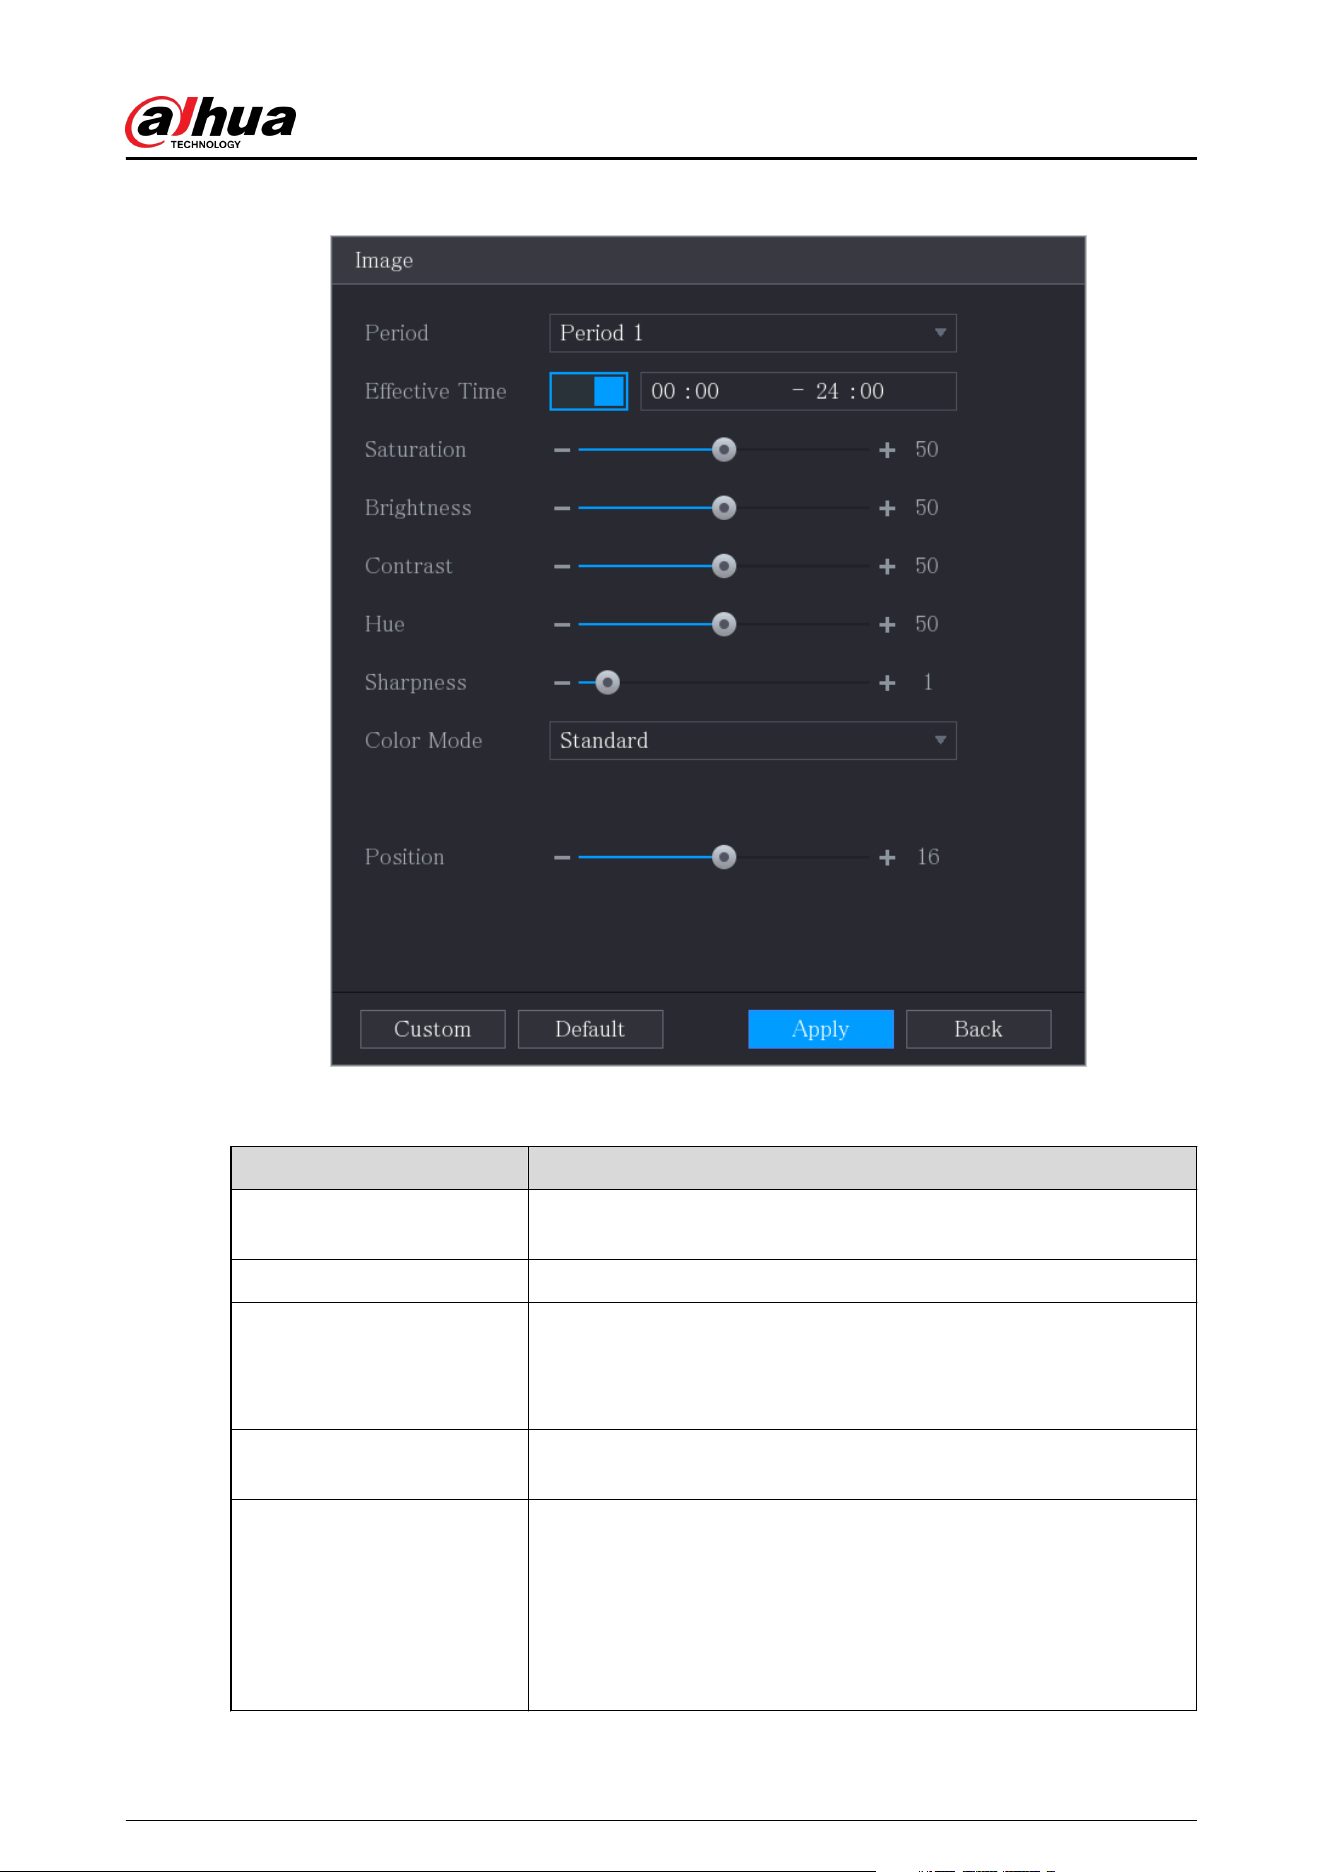The width and height of the screenshot is (1324, 1872).
Task: Decrease Sharpness with the minus icon
Action: point(562,683)
